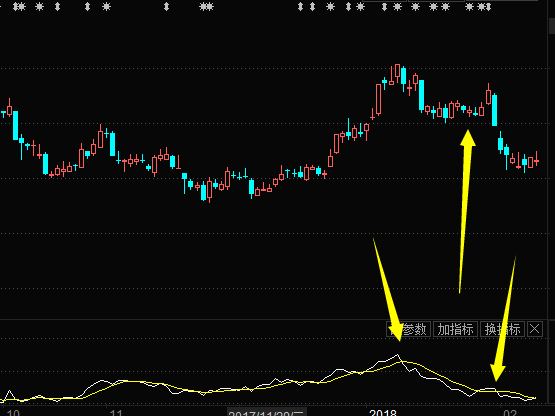This screenshot has width=555, height=416.
Task: Click the white indicator line's highest peak
Action: coord(397,354)
